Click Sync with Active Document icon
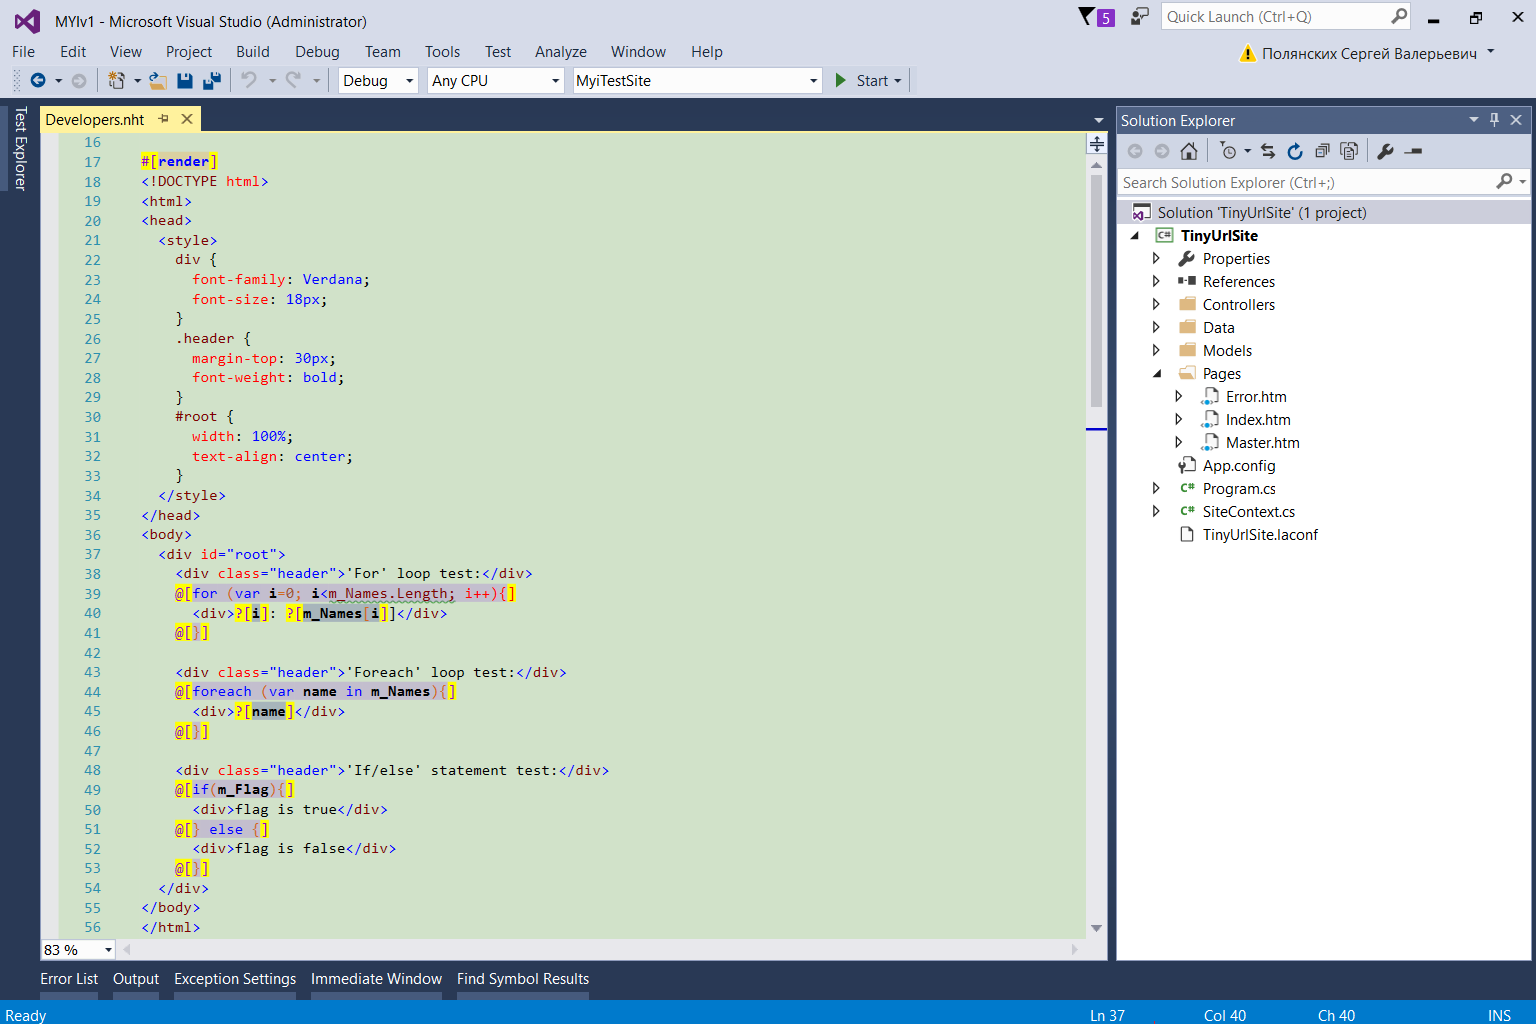The width and height of the screenshot is (1536, 1024). coord(1268,151)
